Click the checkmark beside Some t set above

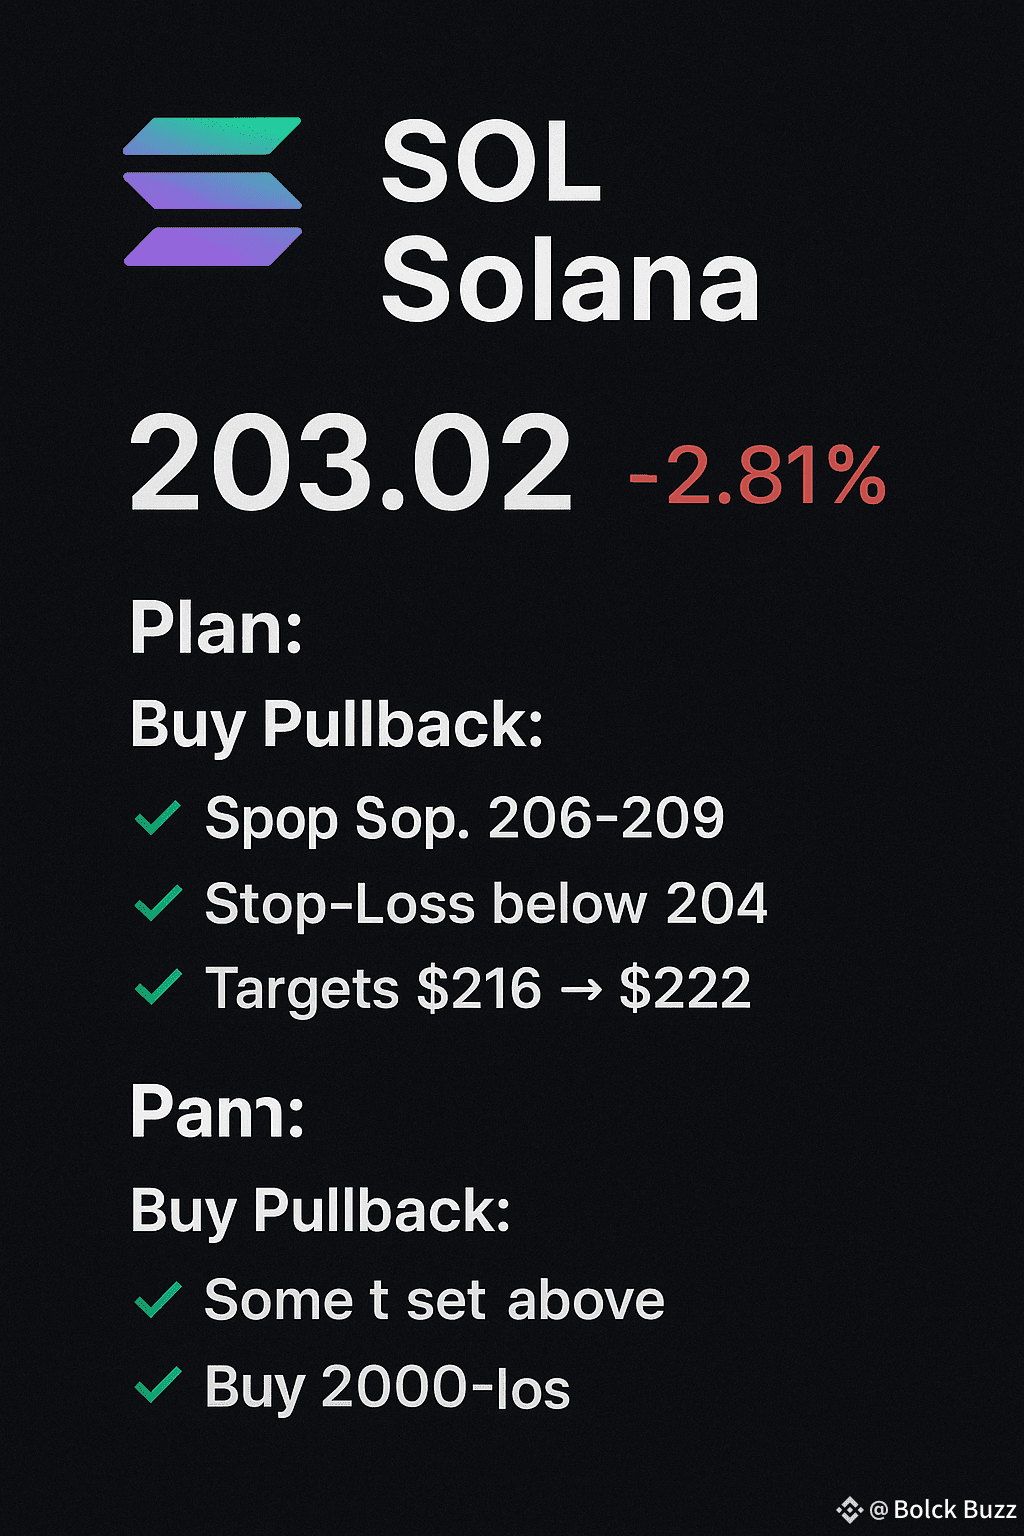coord(158,1299)
